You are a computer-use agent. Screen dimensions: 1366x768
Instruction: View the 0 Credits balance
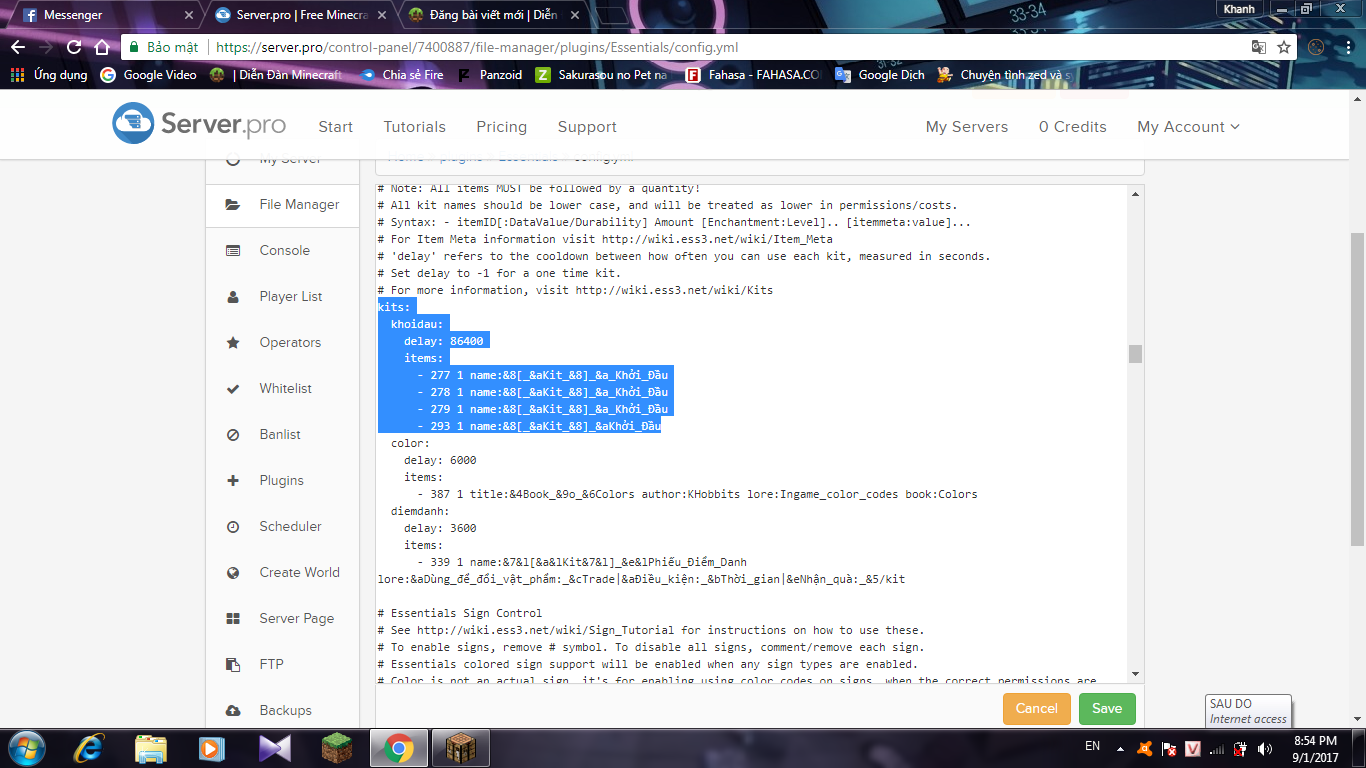click(1073, 127)
